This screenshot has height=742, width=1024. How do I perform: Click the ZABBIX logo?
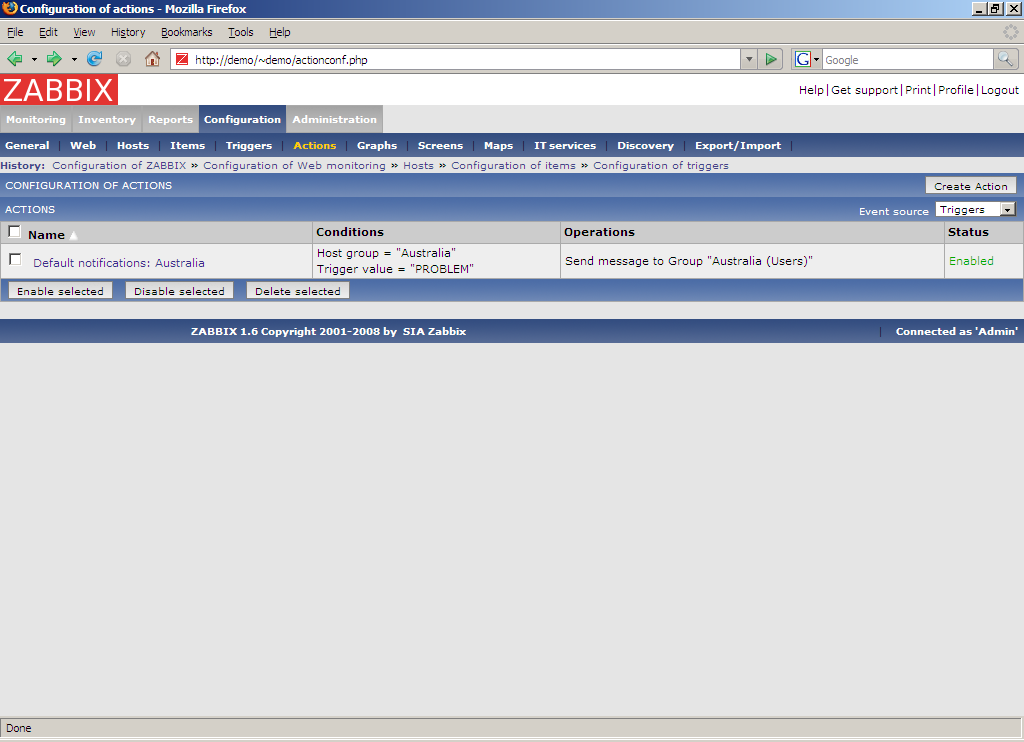point(59,89)
